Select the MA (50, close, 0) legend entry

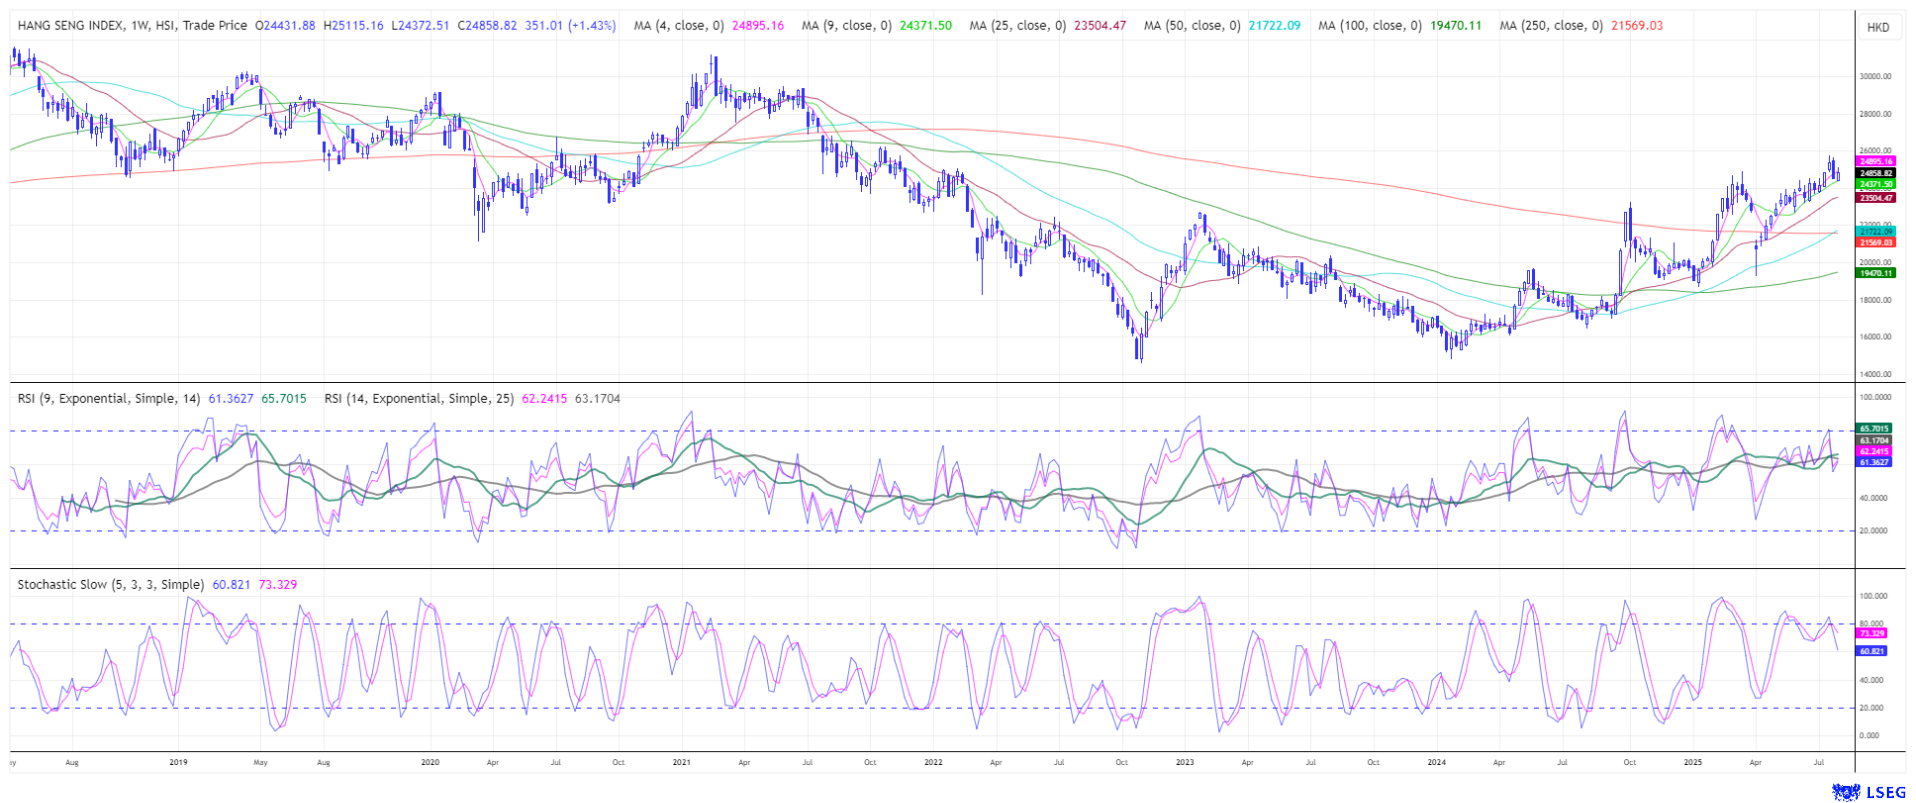(x=1192, y=26)
